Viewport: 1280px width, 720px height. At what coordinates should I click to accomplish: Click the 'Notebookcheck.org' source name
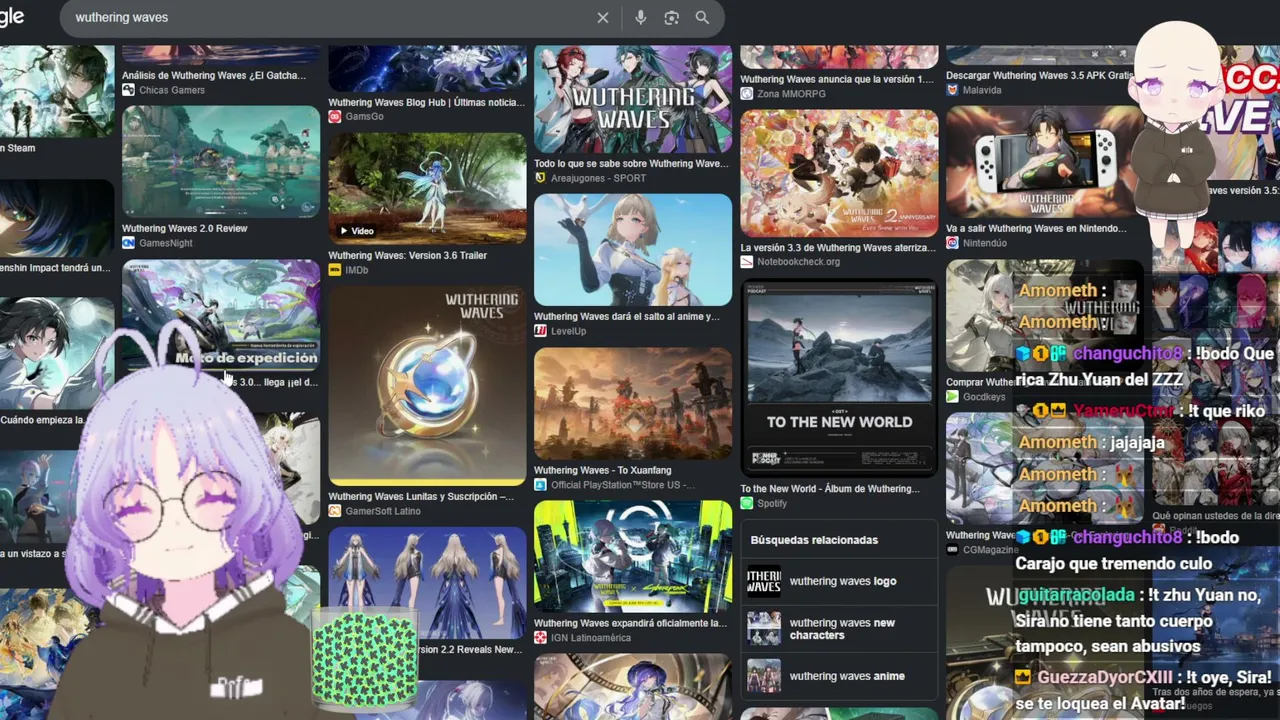pyautogui.click(x=798, y=262)
